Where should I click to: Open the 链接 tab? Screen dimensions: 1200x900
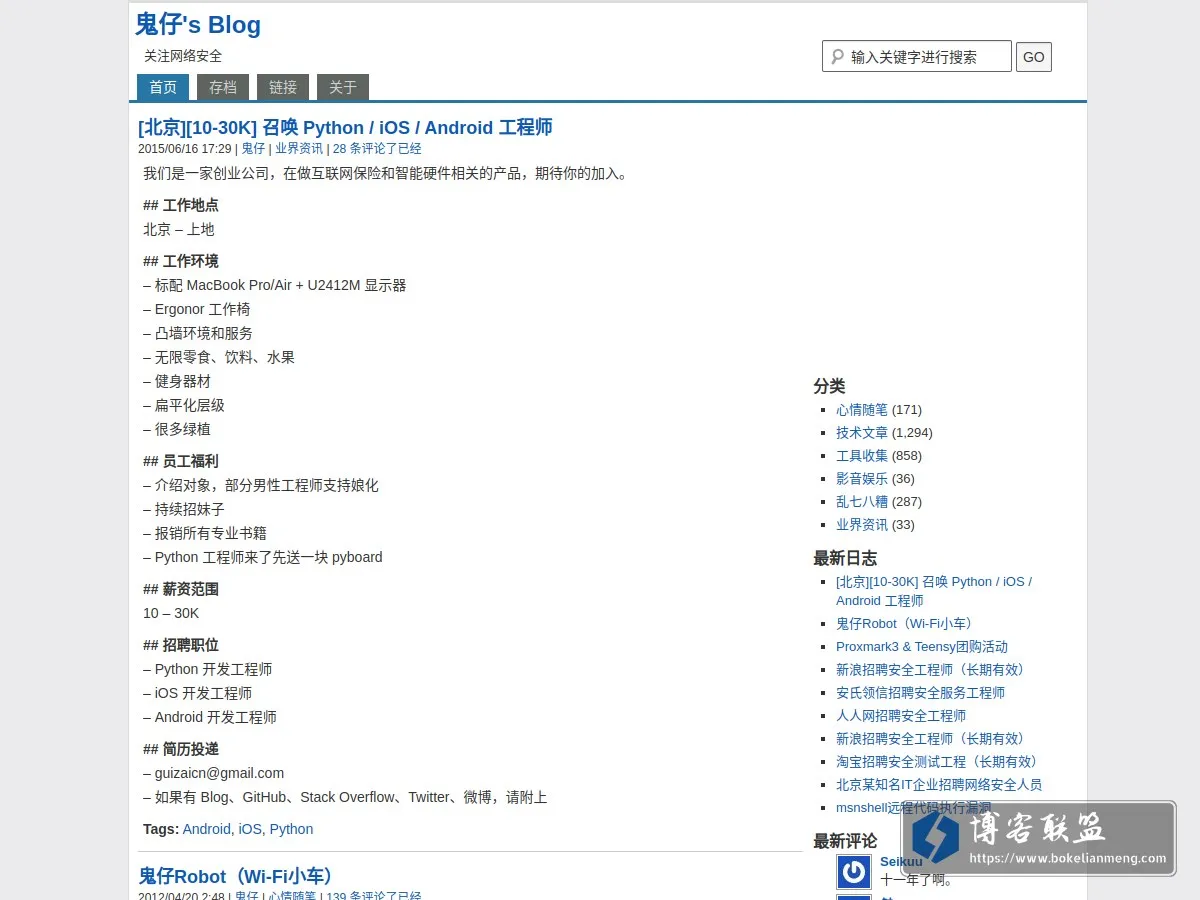tap(283, 87)
